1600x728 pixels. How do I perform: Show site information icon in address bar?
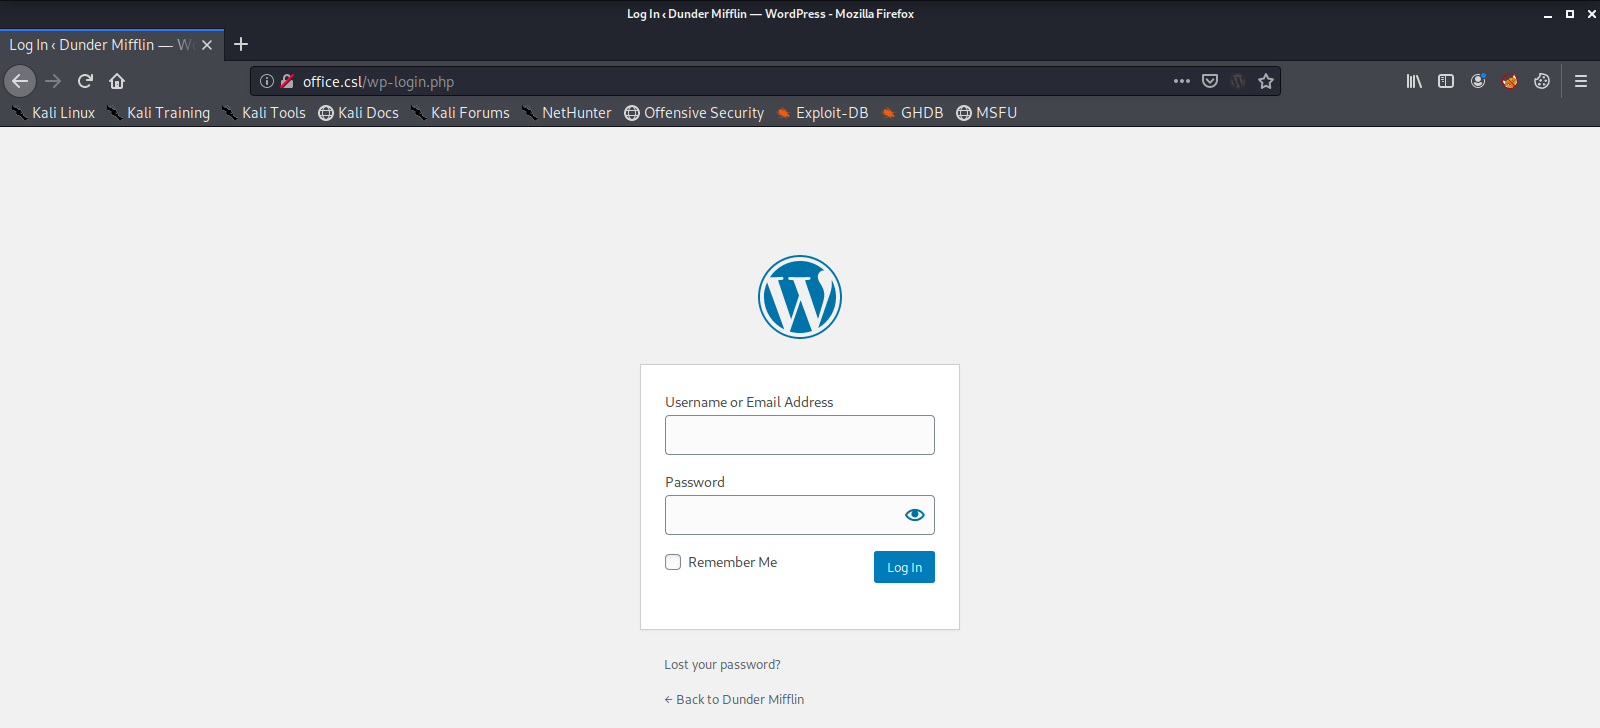click(x=267, y=81)
